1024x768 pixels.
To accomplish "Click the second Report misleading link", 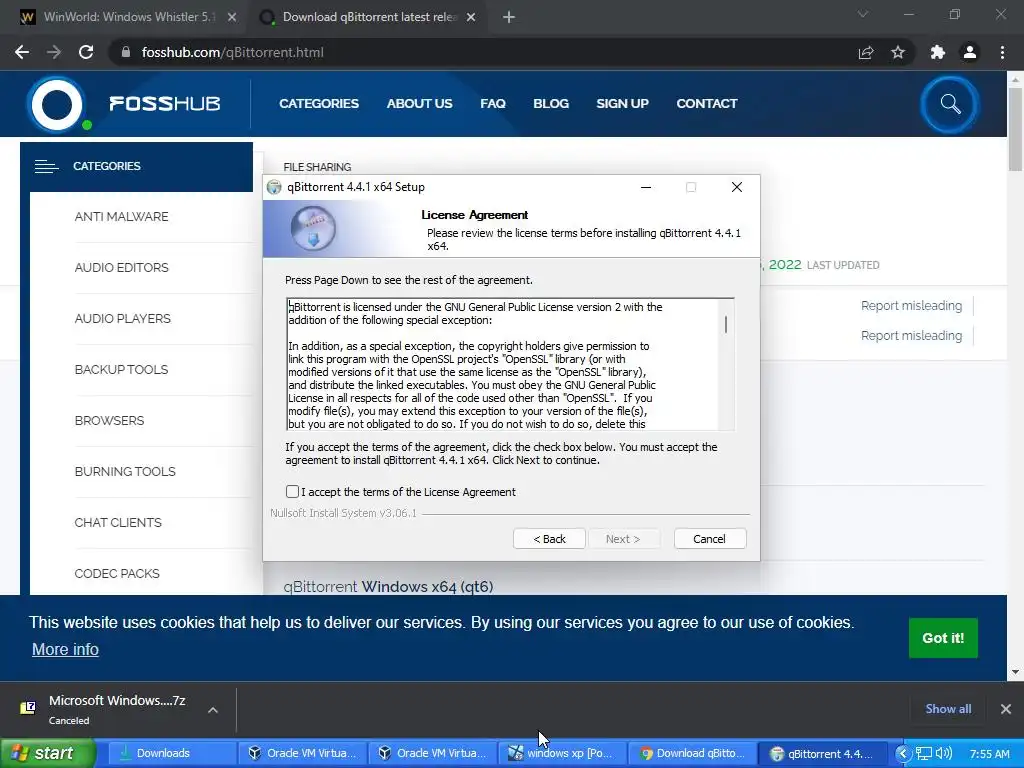I will point(911,336).
